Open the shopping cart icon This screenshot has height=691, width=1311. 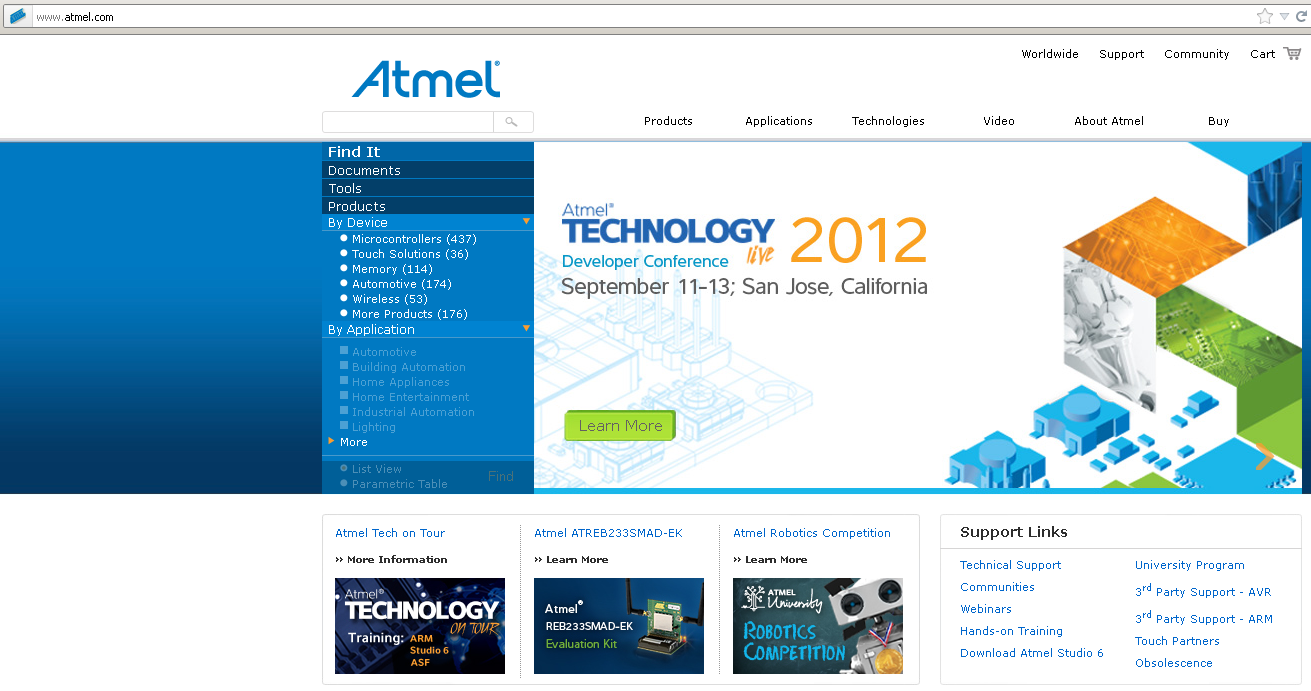point(1292,53)
